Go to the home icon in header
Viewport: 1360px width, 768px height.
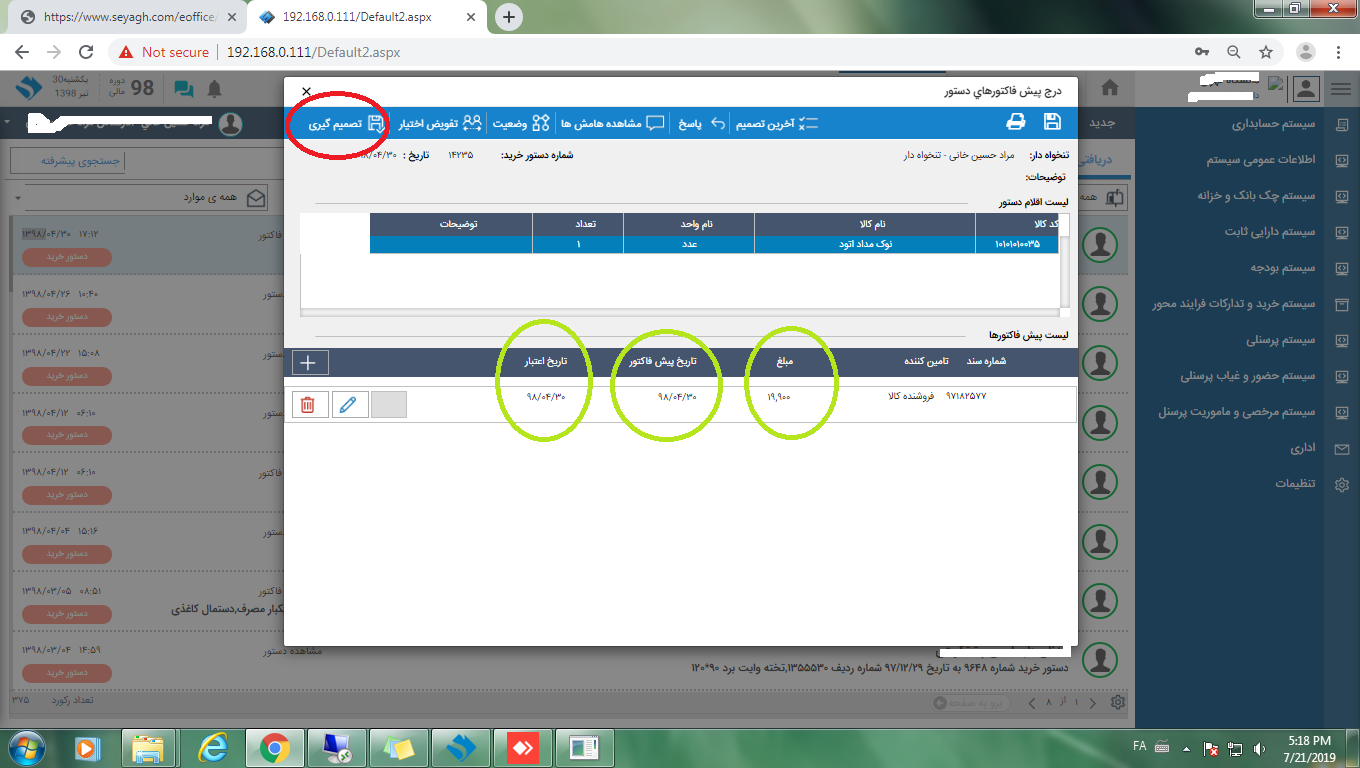point(1110,88)
